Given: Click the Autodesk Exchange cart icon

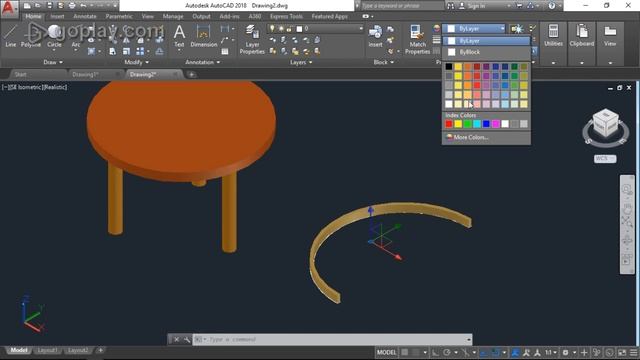Looking at the screenshot, I should [x=520, y=6].
